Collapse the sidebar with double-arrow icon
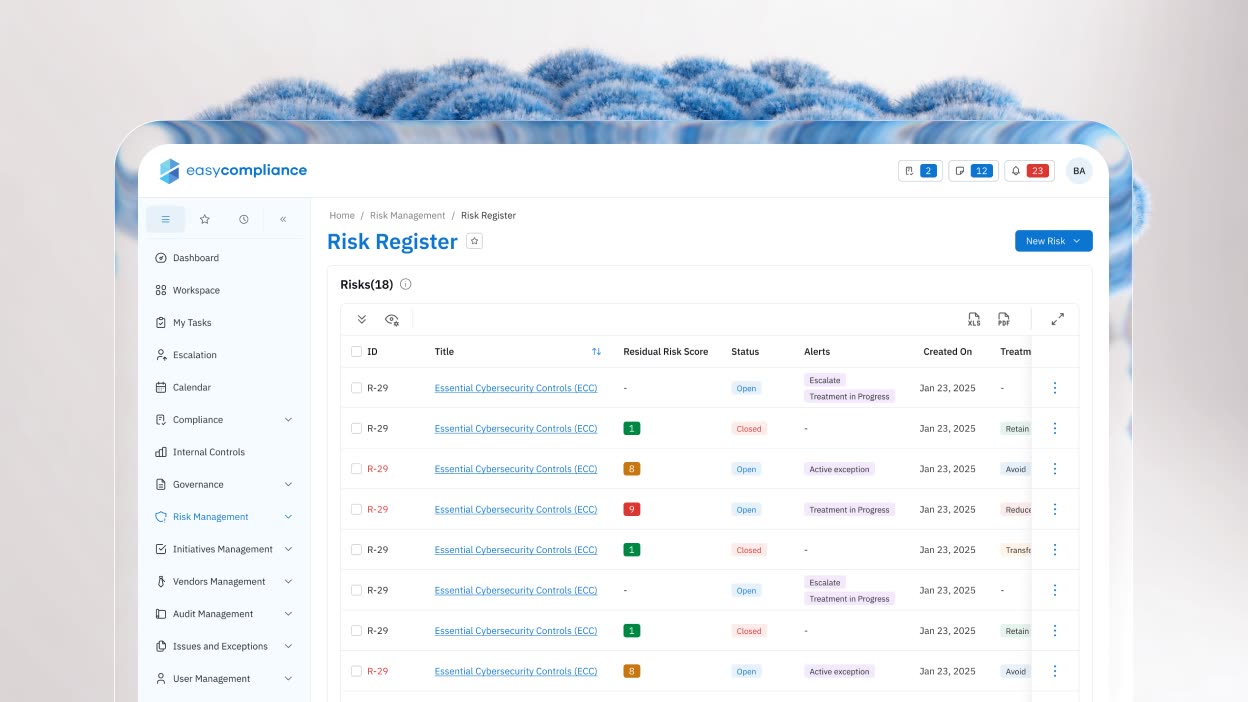The height and width of the screenshot is (702, 1248). click(x=283, y=219)
